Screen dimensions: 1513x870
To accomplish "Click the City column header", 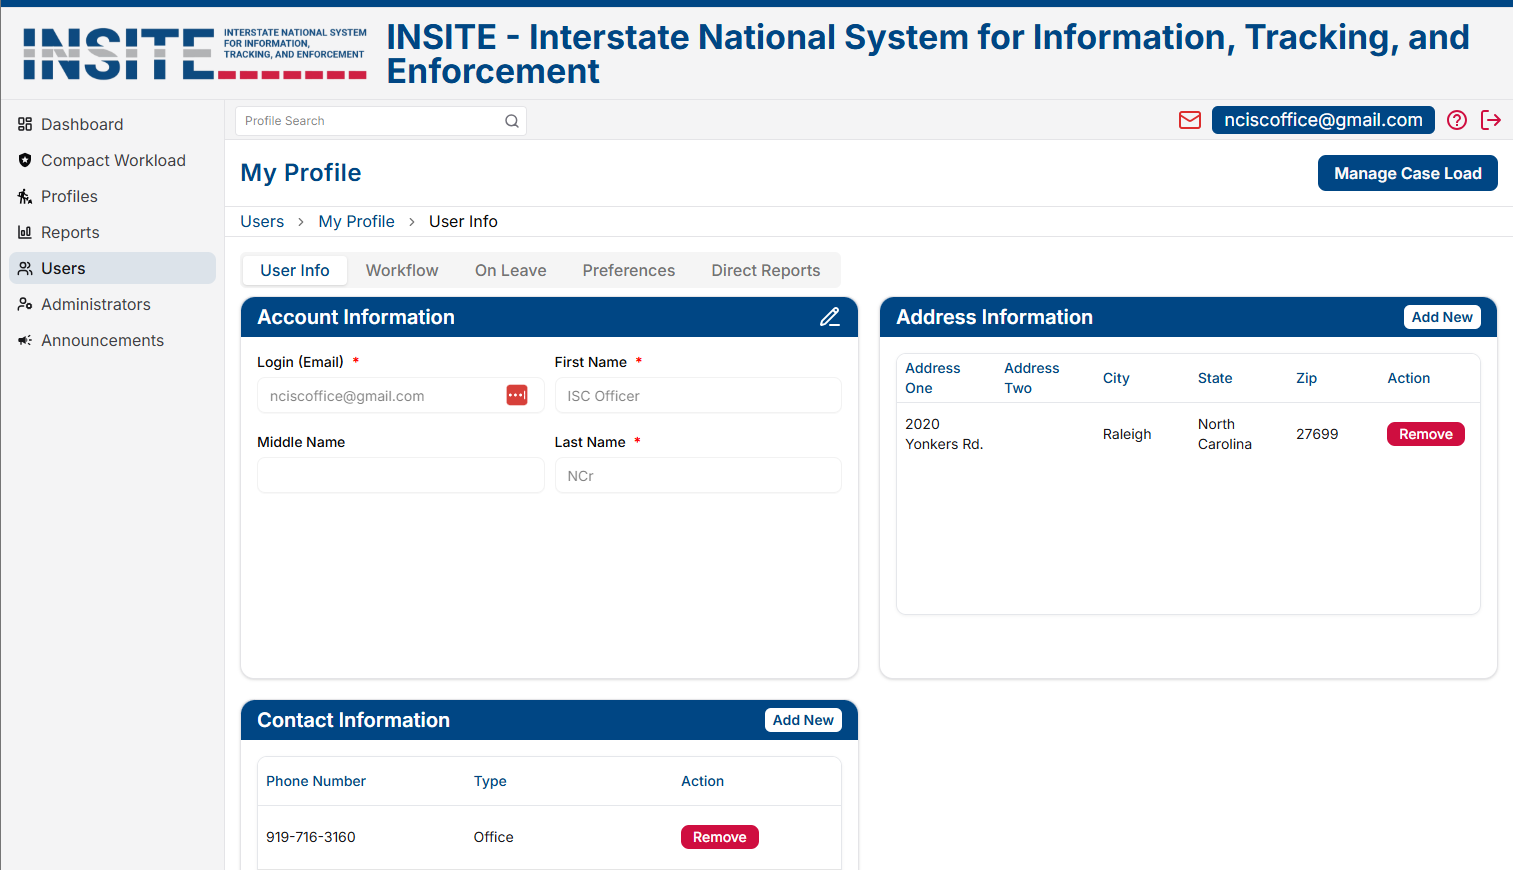I will point(1116,378).
